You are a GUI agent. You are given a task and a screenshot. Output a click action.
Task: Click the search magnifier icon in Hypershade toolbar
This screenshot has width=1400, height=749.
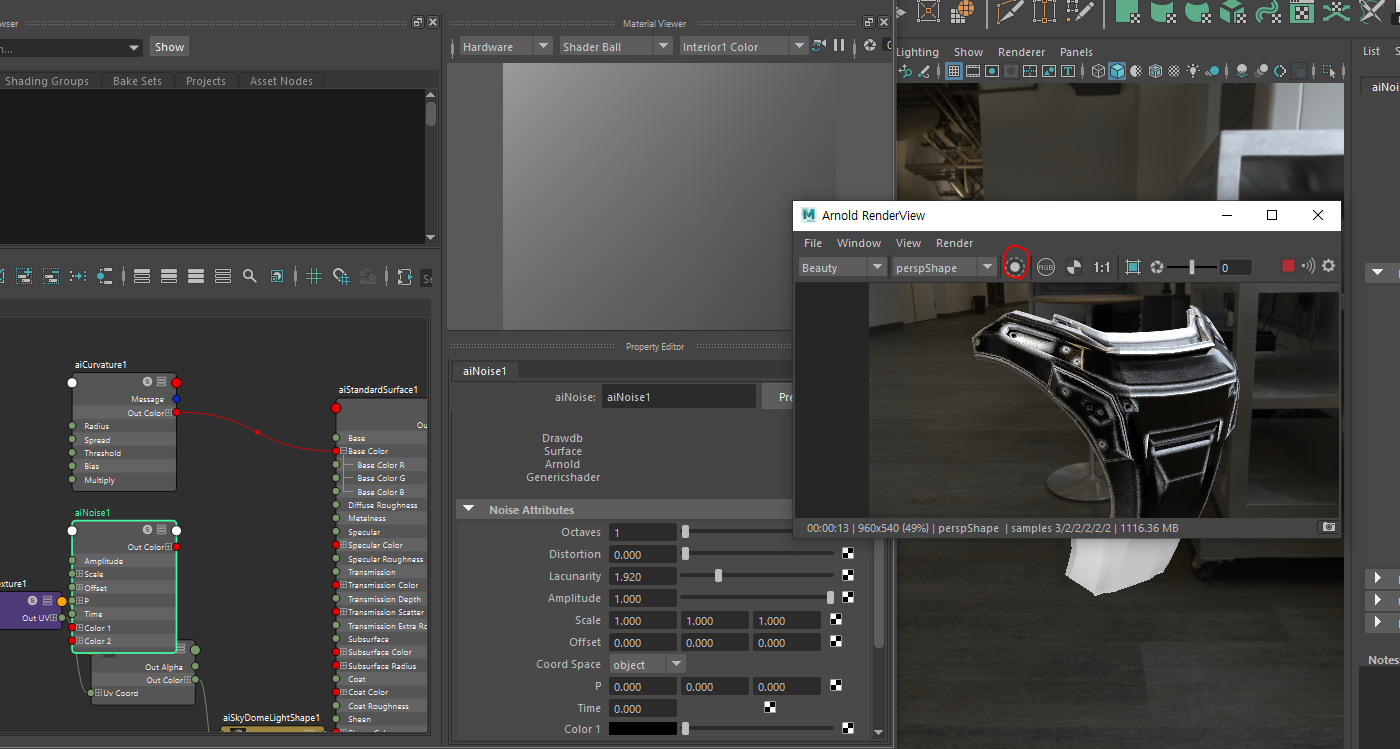pos(250,276)
